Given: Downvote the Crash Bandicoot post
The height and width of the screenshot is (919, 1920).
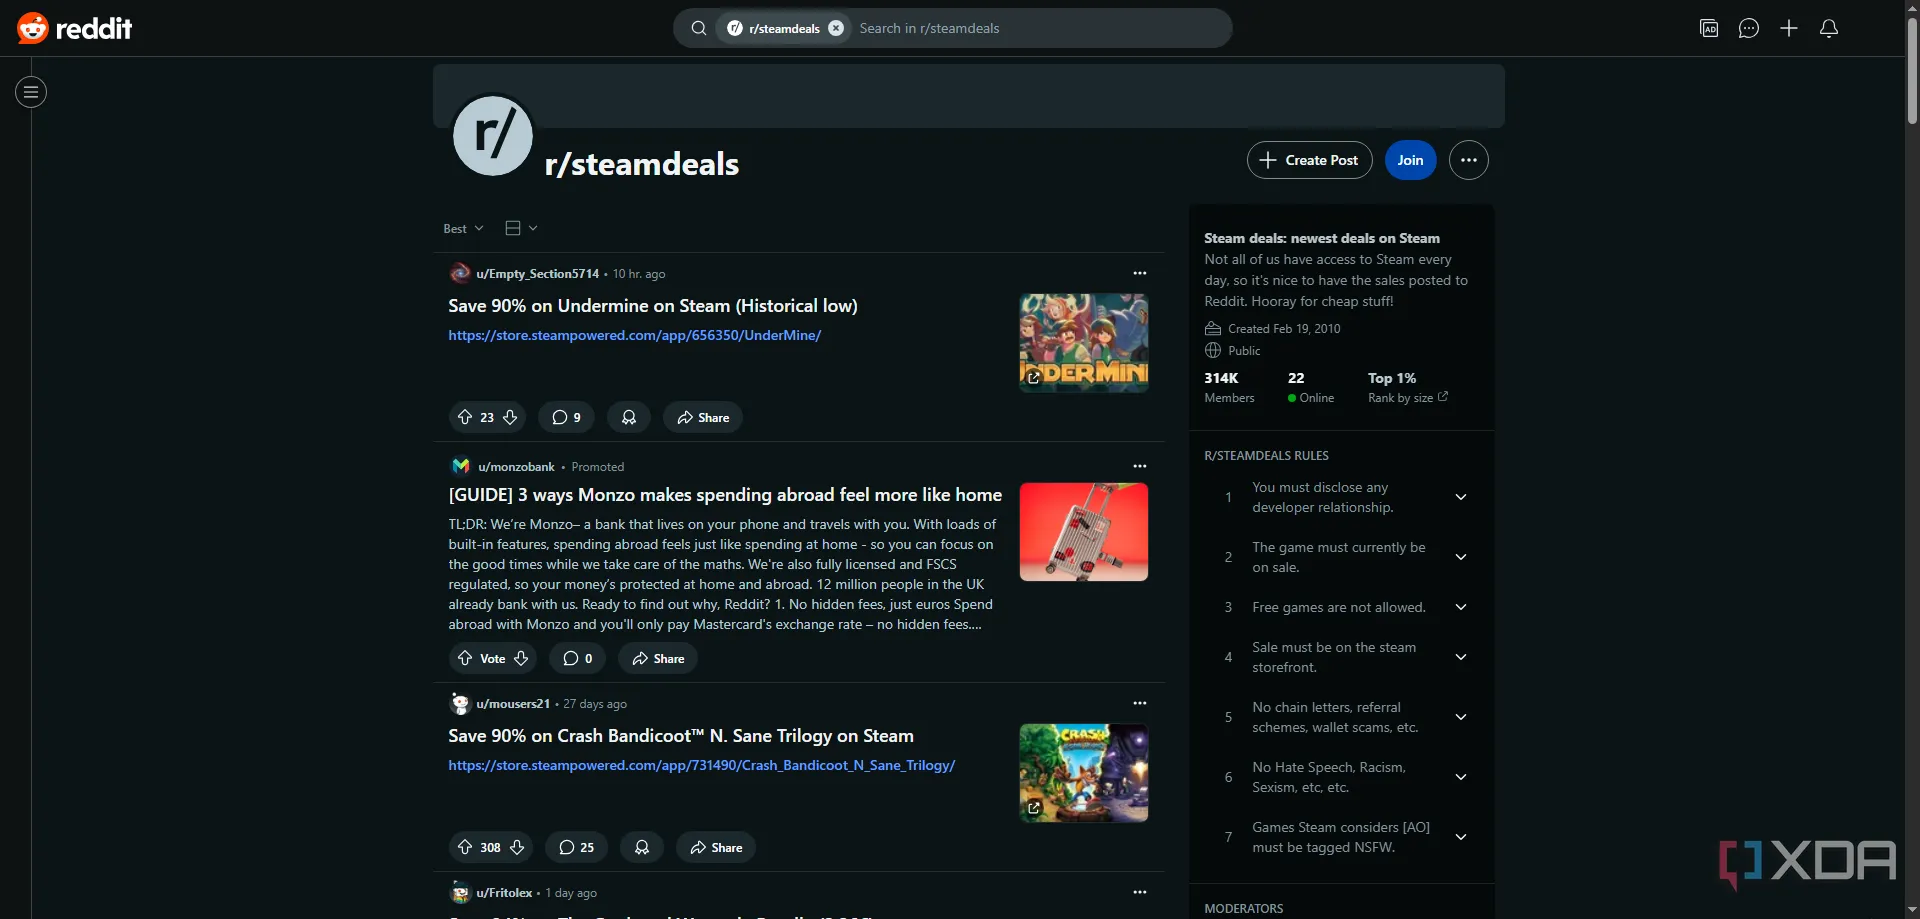Looking at the screenshot, I should tap(517, 847).
